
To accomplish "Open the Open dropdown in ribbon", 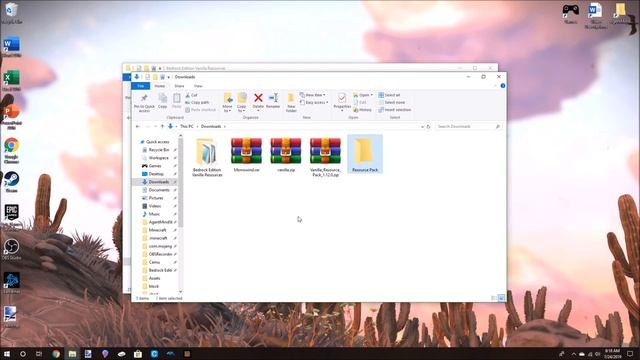I will pos(363,95).
